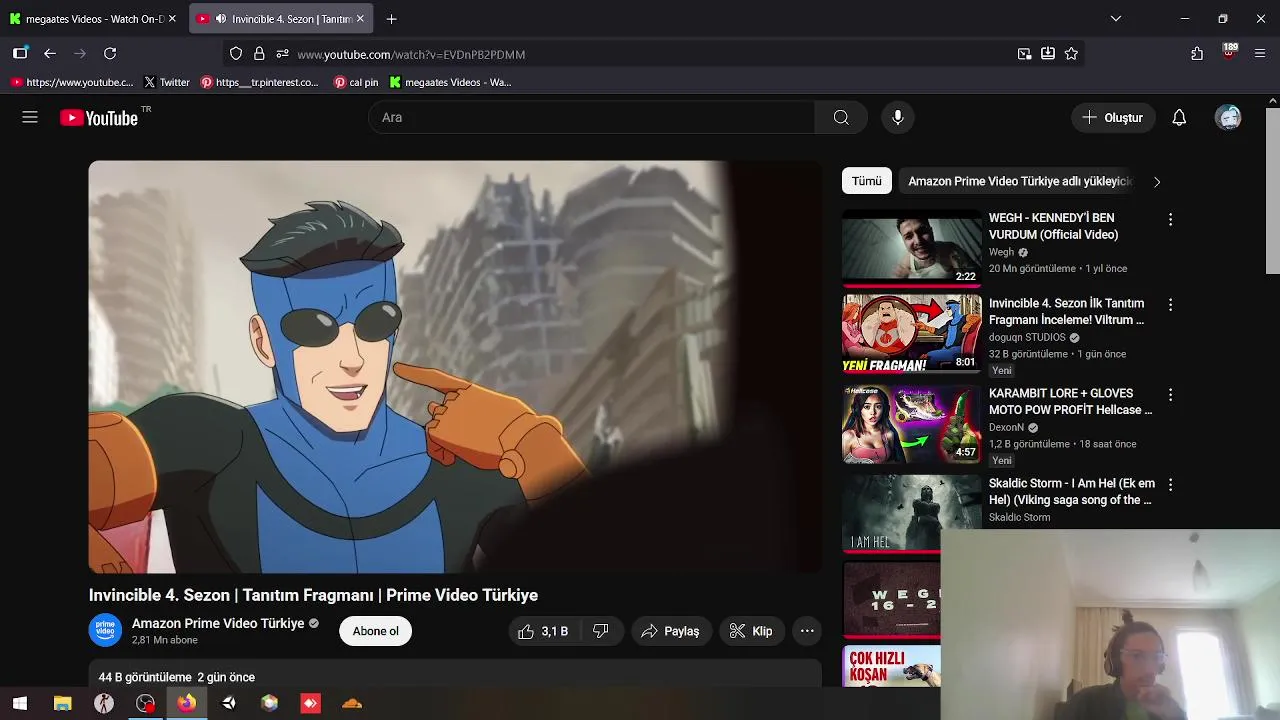This screenshot has height=720, width=1280.
Task: Open the three-dot more actions button under the video
Action: click(807, 631)
